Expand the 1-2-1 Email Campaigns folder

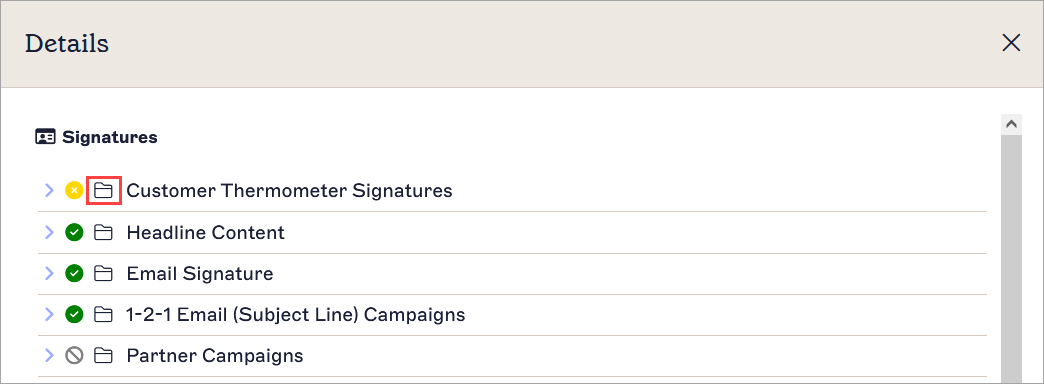point(49,314)
